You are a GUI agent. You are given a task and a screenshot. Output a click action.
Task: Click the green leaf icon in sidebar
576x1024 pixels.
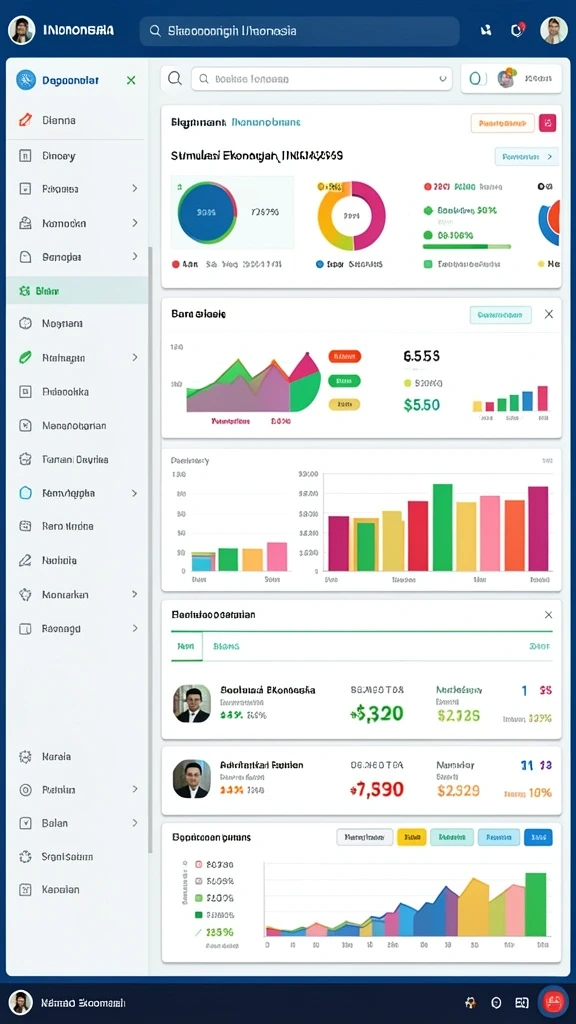coord(25,357)
